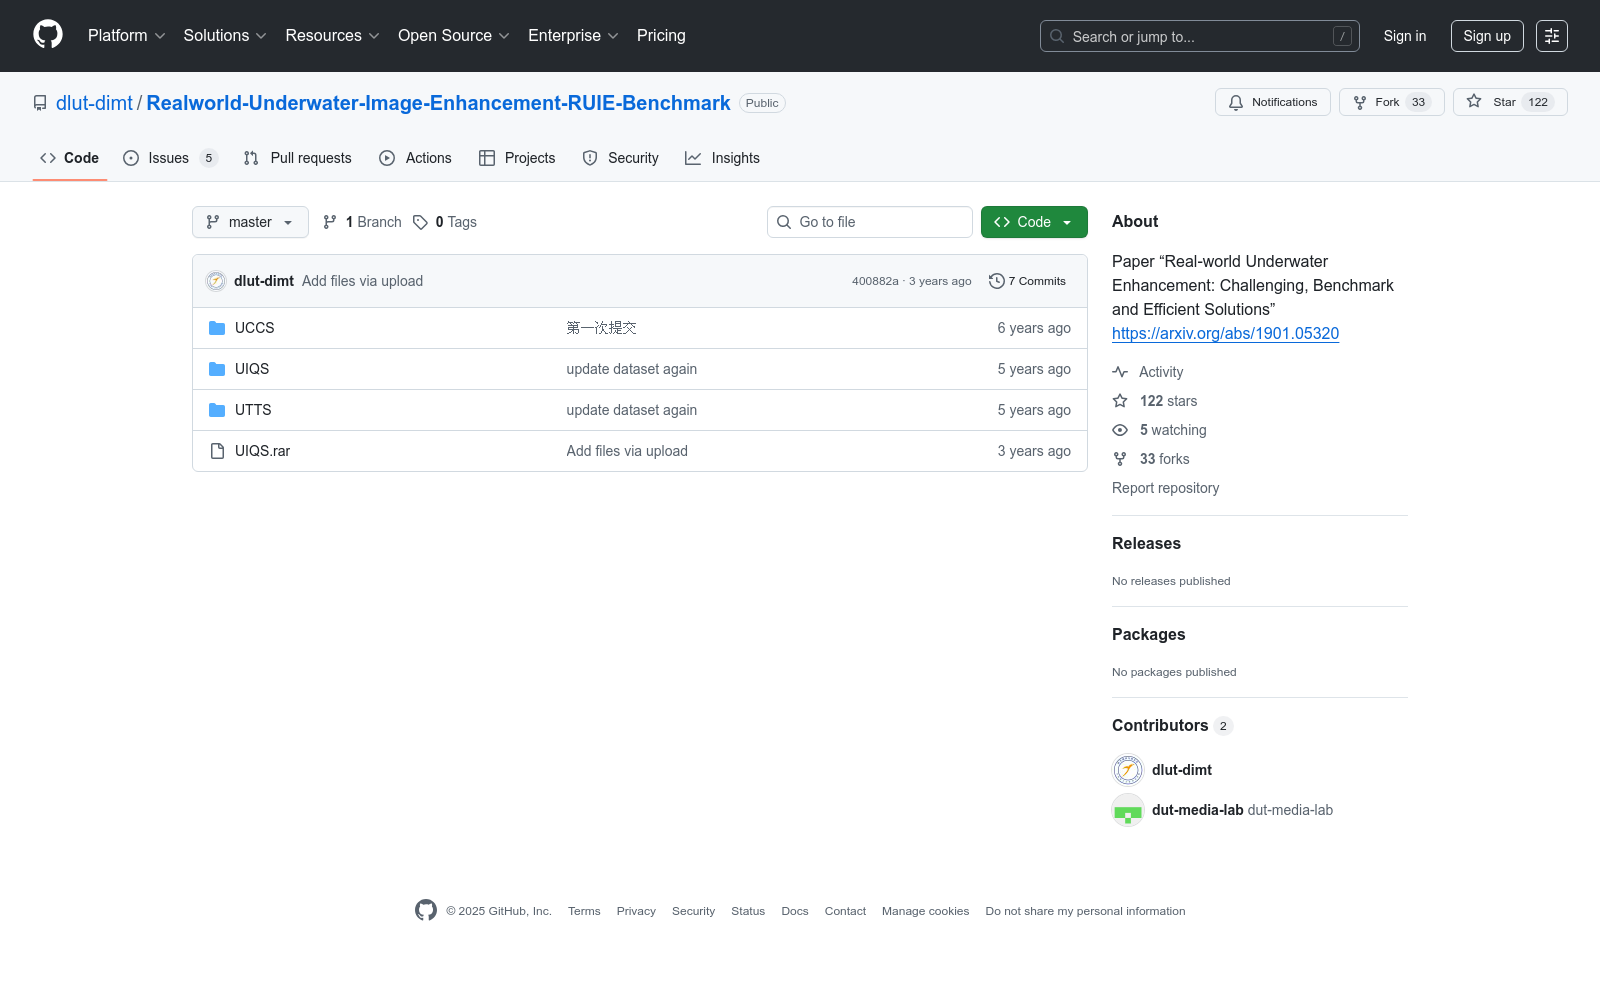Screen dimensions: 1600x1000
Task: Expand the Platform menu
Action: coord(126,36)
